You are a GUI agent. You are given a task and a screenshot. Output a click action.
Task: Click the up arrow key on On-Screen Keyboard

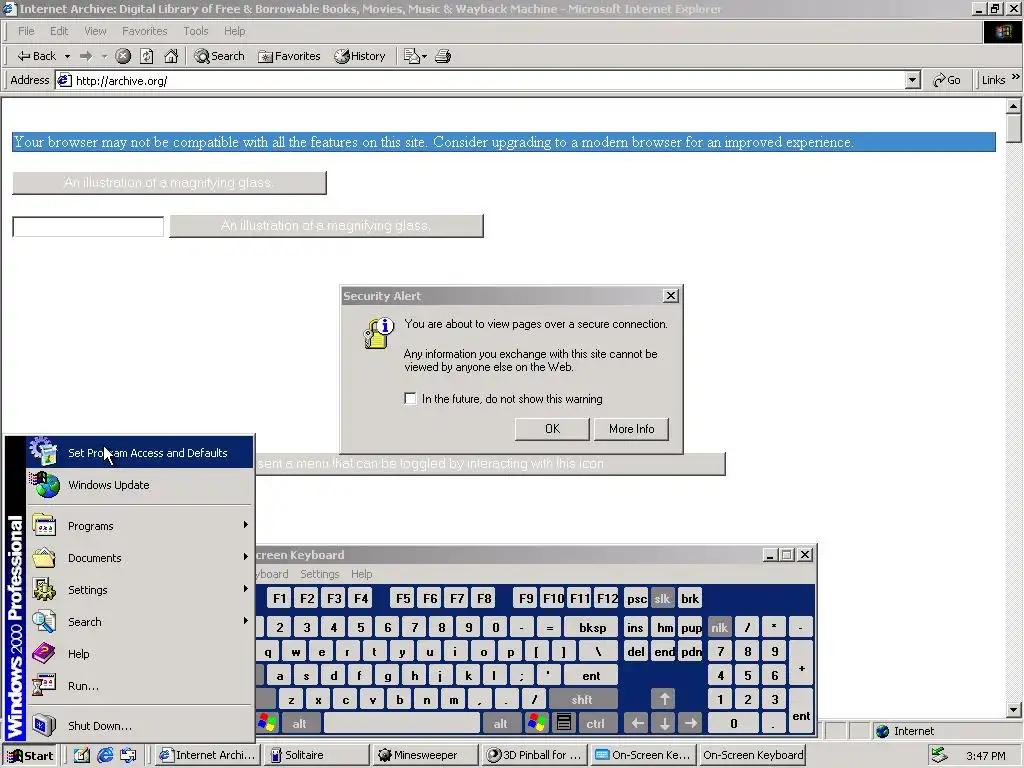tap(664, 699)
